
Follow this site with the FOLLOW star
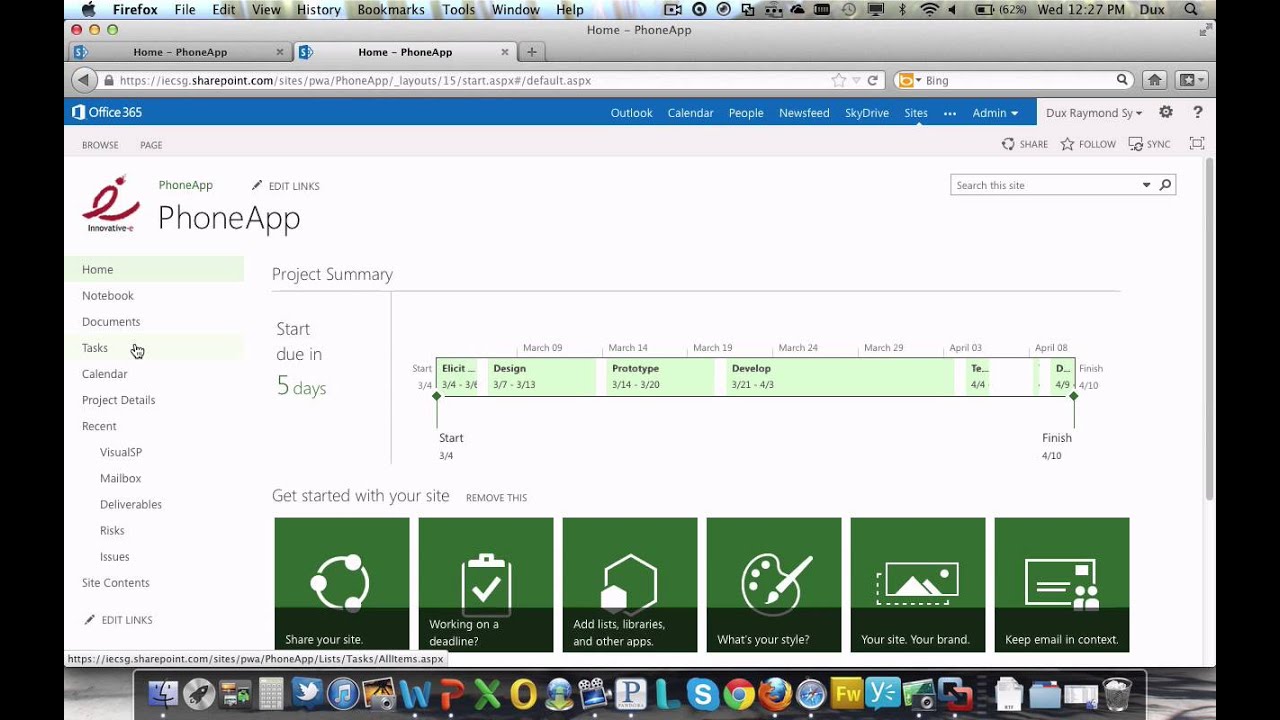pyautogui.click(x=1088, y=144)
